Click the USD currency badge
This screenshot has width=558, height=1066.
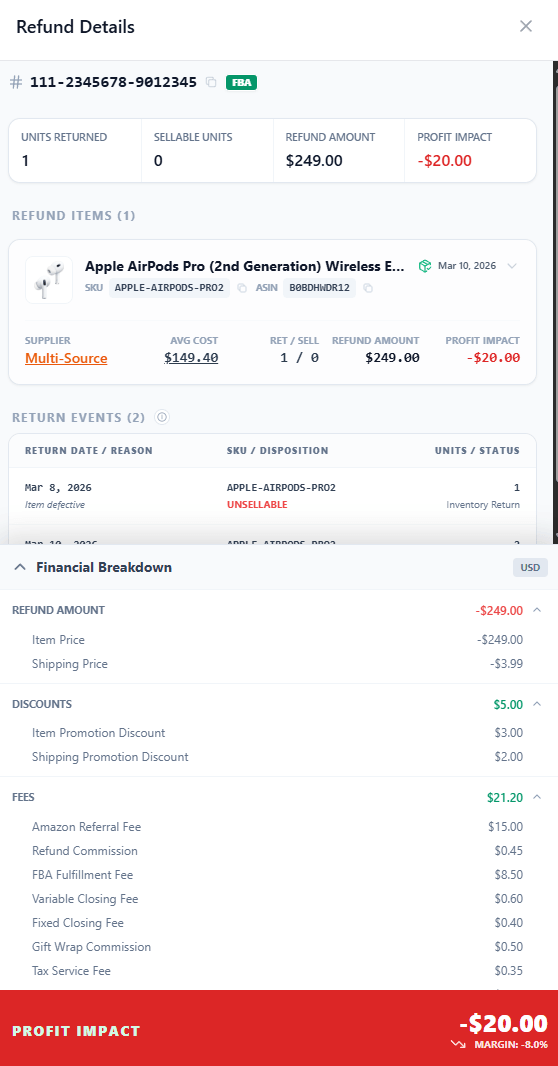pyautogui.click(x=530, y=568)
